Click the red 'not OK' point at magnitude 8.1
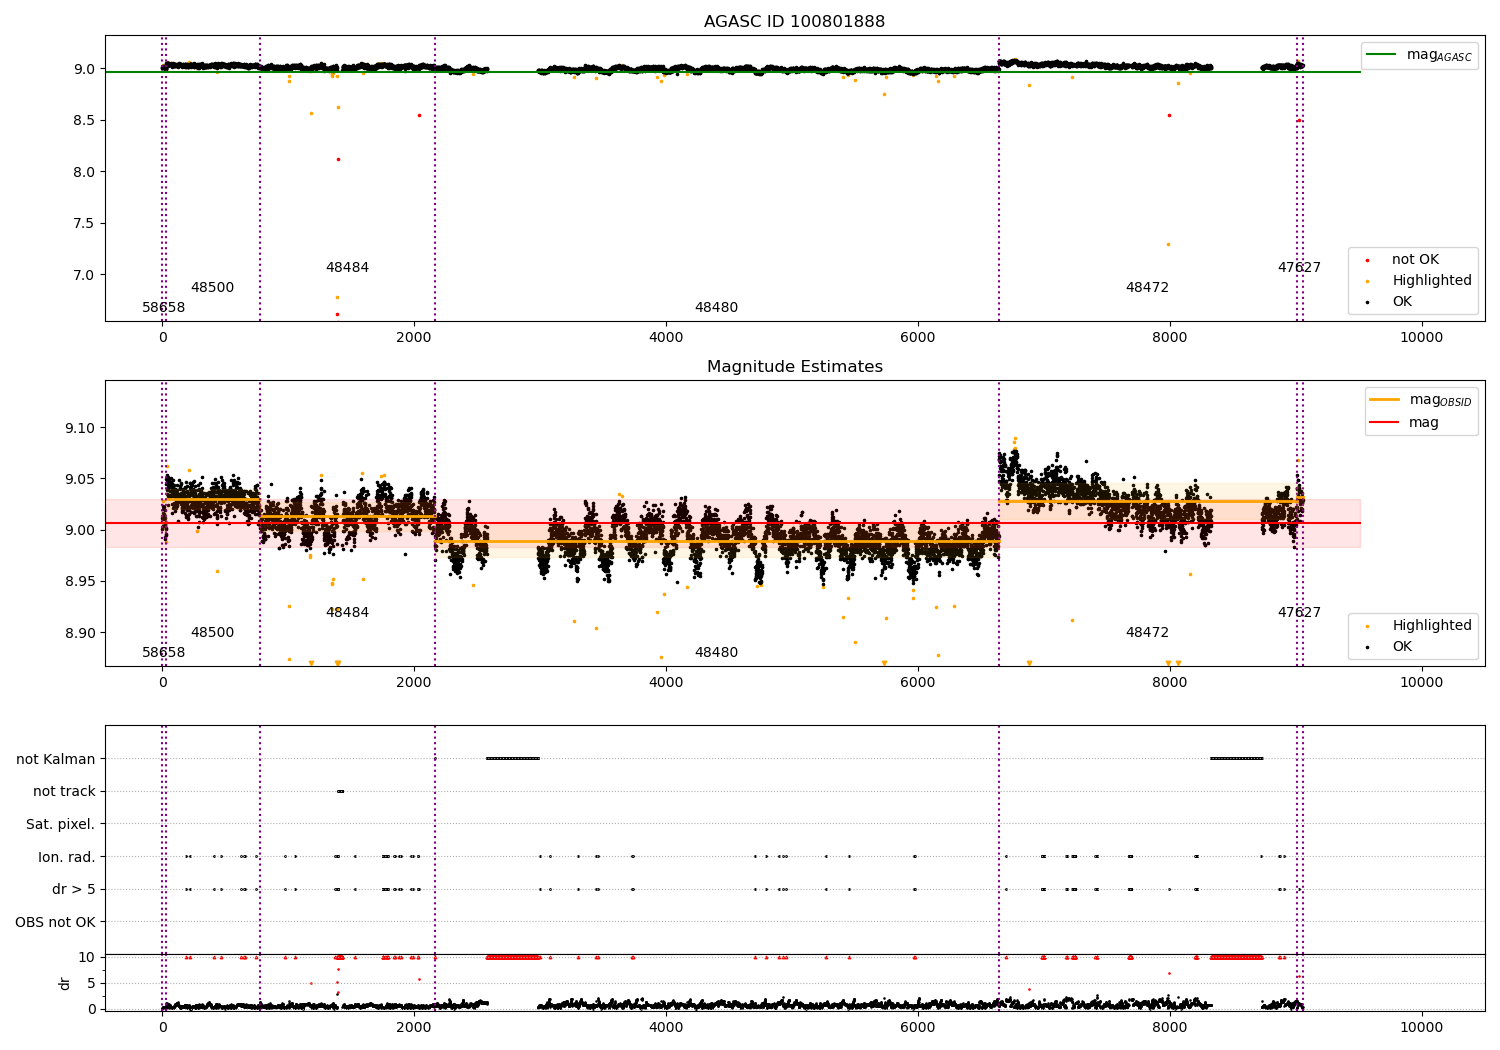Screen dimensions: 1500x1050 point(338,159)
